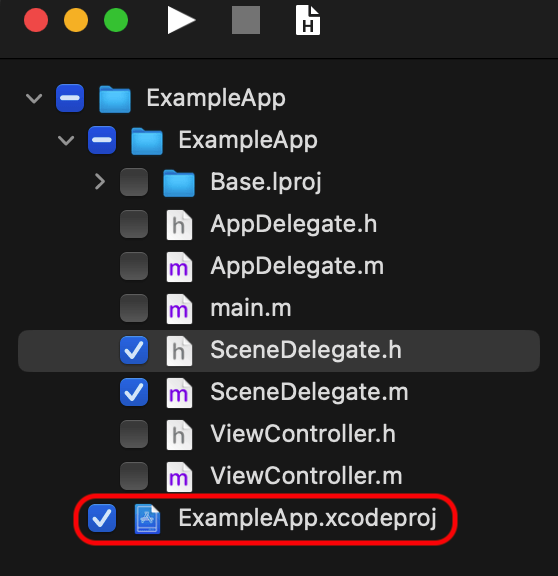Toggle the ExampleApp.xcodeproj checkbox
The width and height of the screenshot is (558, 576).
[102, 518]
